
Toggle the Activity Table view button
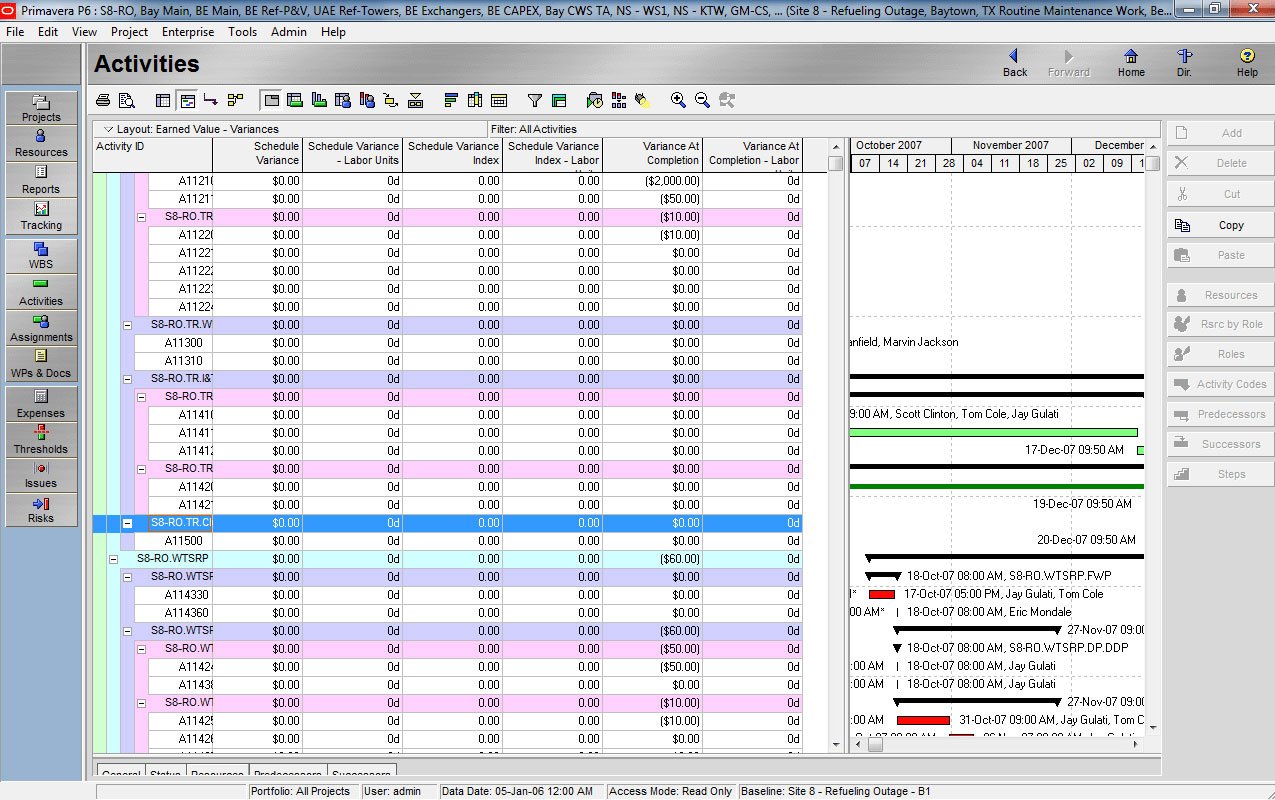[x=163, y=100]
